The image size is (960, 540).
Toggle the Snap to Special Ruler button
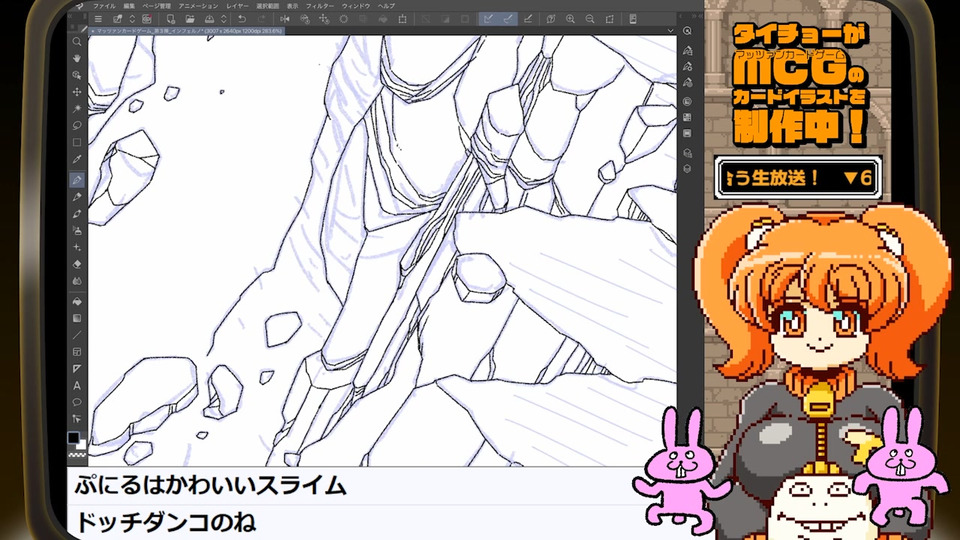508,20
